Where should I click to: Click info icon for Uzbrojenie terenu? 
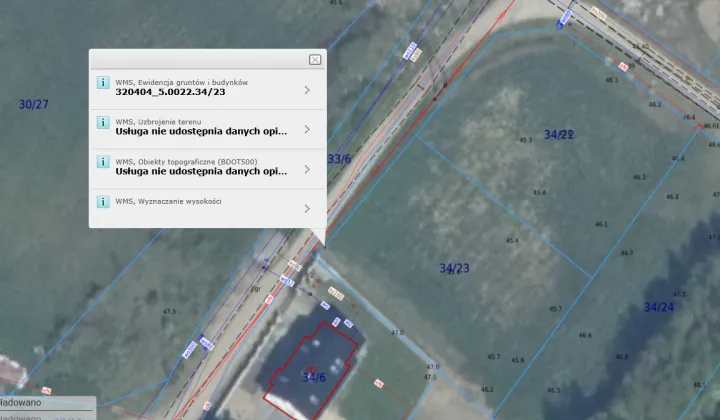point(103,123)
